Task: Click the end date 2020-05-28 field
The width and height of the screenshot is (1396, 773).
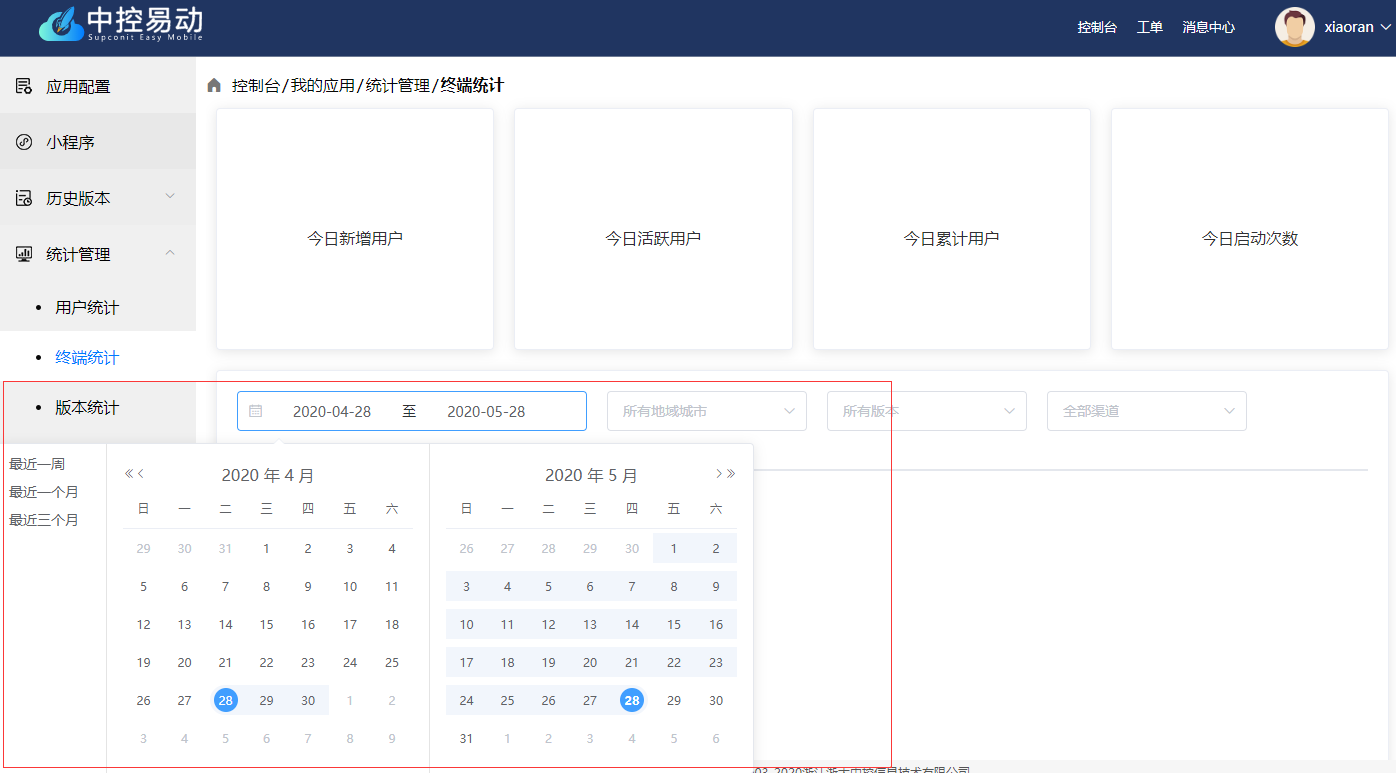Action: [486, 411]
